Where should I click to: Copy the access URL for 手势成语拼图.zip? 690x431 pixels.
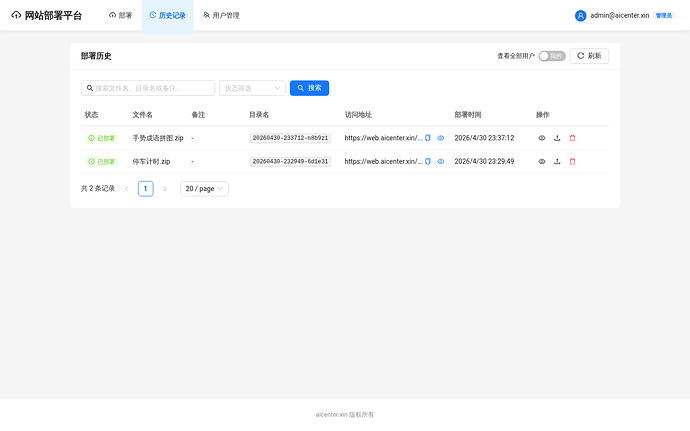pos(427,138)
